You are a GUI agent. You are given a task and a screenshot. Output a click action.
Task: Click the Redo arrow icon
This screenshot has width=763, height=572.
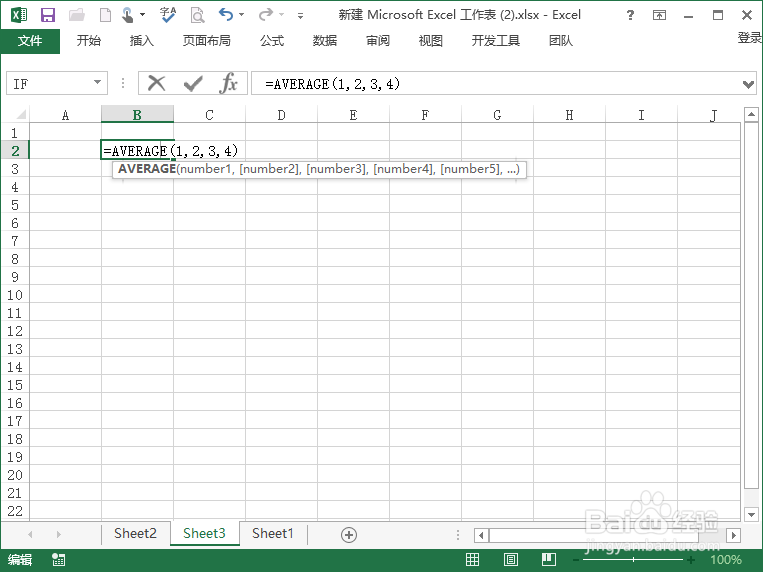click(266, 15)
